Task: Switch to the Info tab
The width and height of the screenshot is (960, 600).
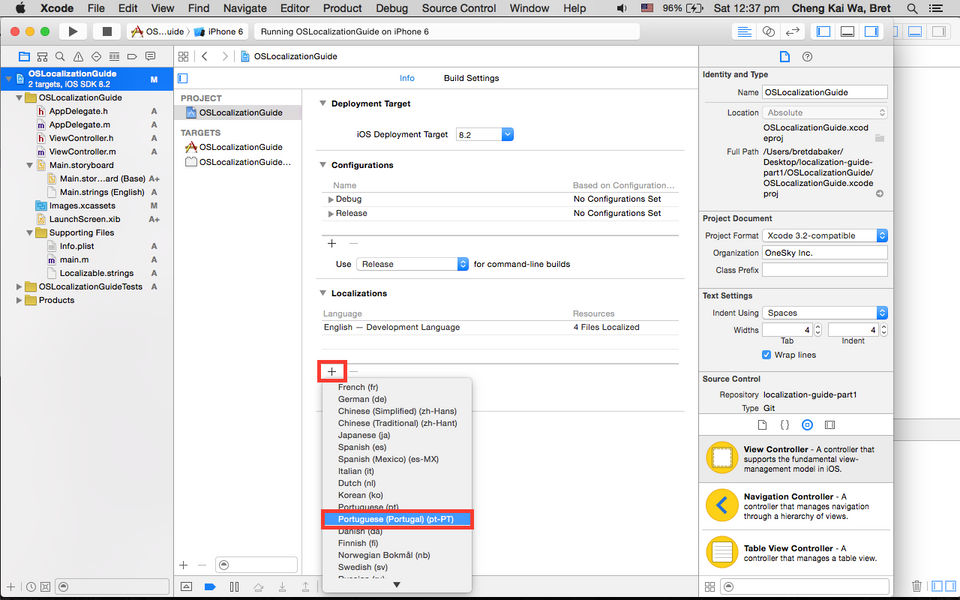Action: (x=407, y=78)
